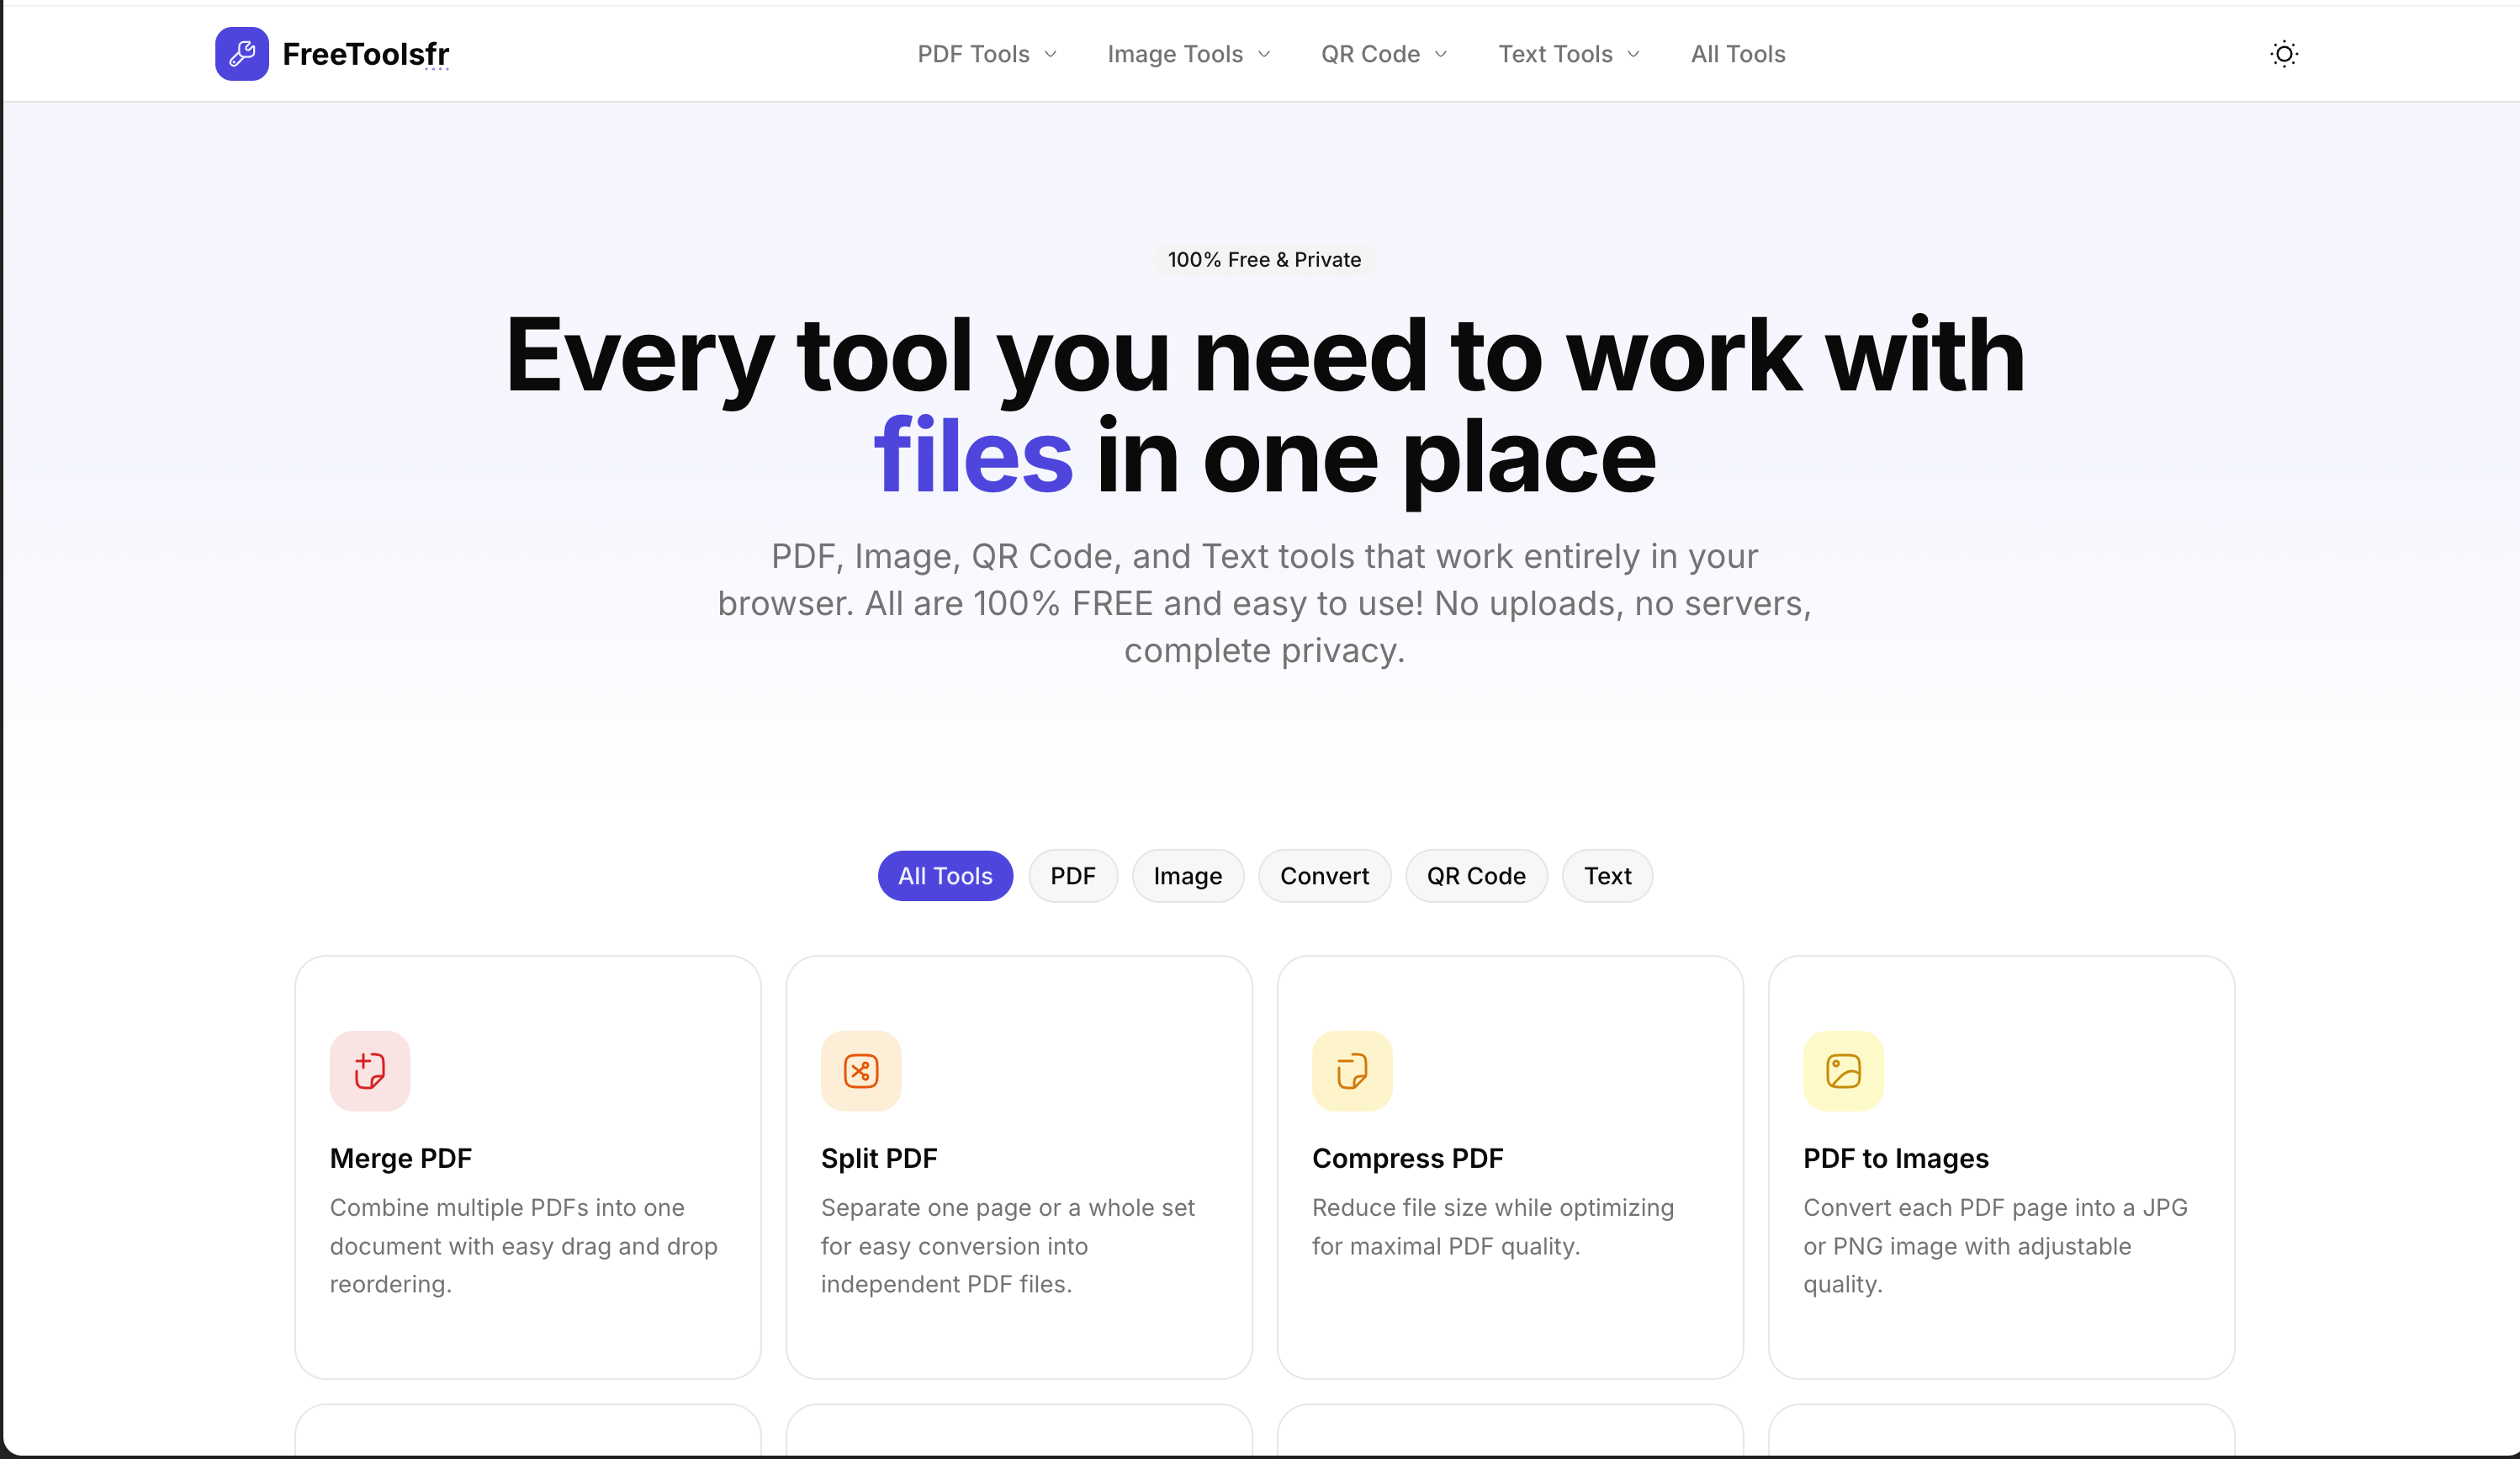Click the orange Compress PDF page icon
Image resolution: width=2520 pixels, height=1459 pixels.
[1351, 1070]
